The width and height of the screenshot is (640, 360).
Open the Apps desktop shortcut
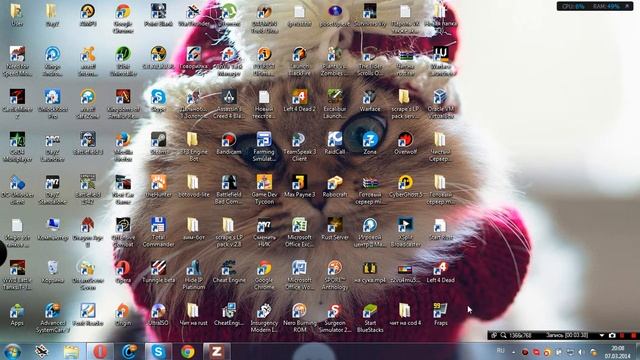pos(17,314)
